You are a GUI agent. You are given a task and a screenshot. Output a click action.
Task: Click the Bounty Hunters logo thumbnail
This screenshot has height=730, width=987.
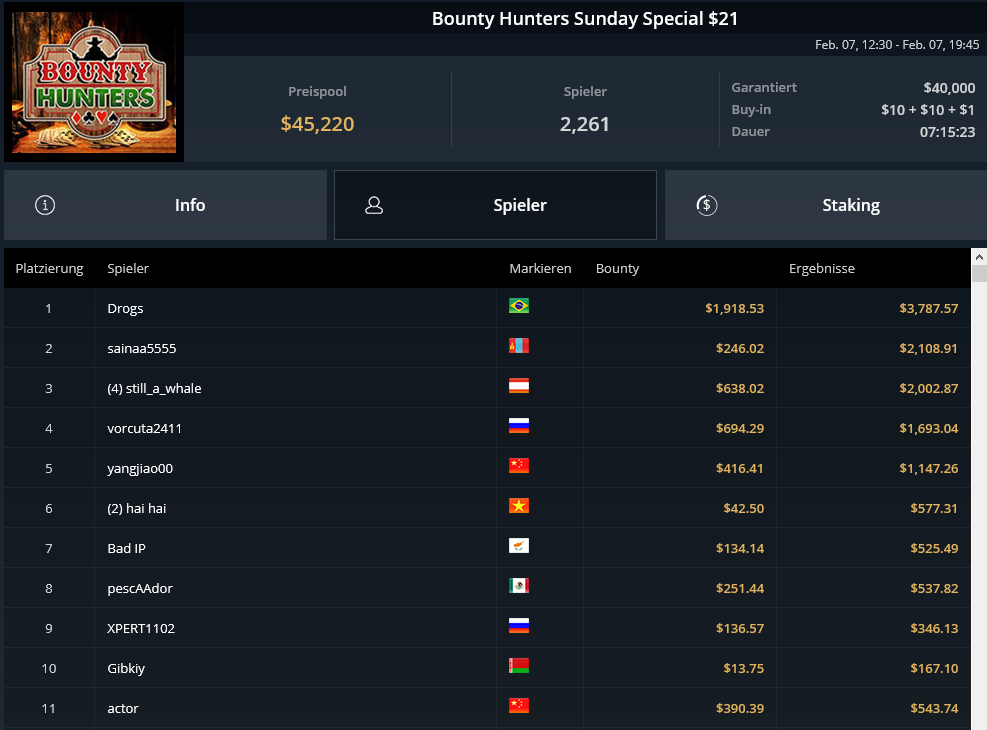point(94,82)
